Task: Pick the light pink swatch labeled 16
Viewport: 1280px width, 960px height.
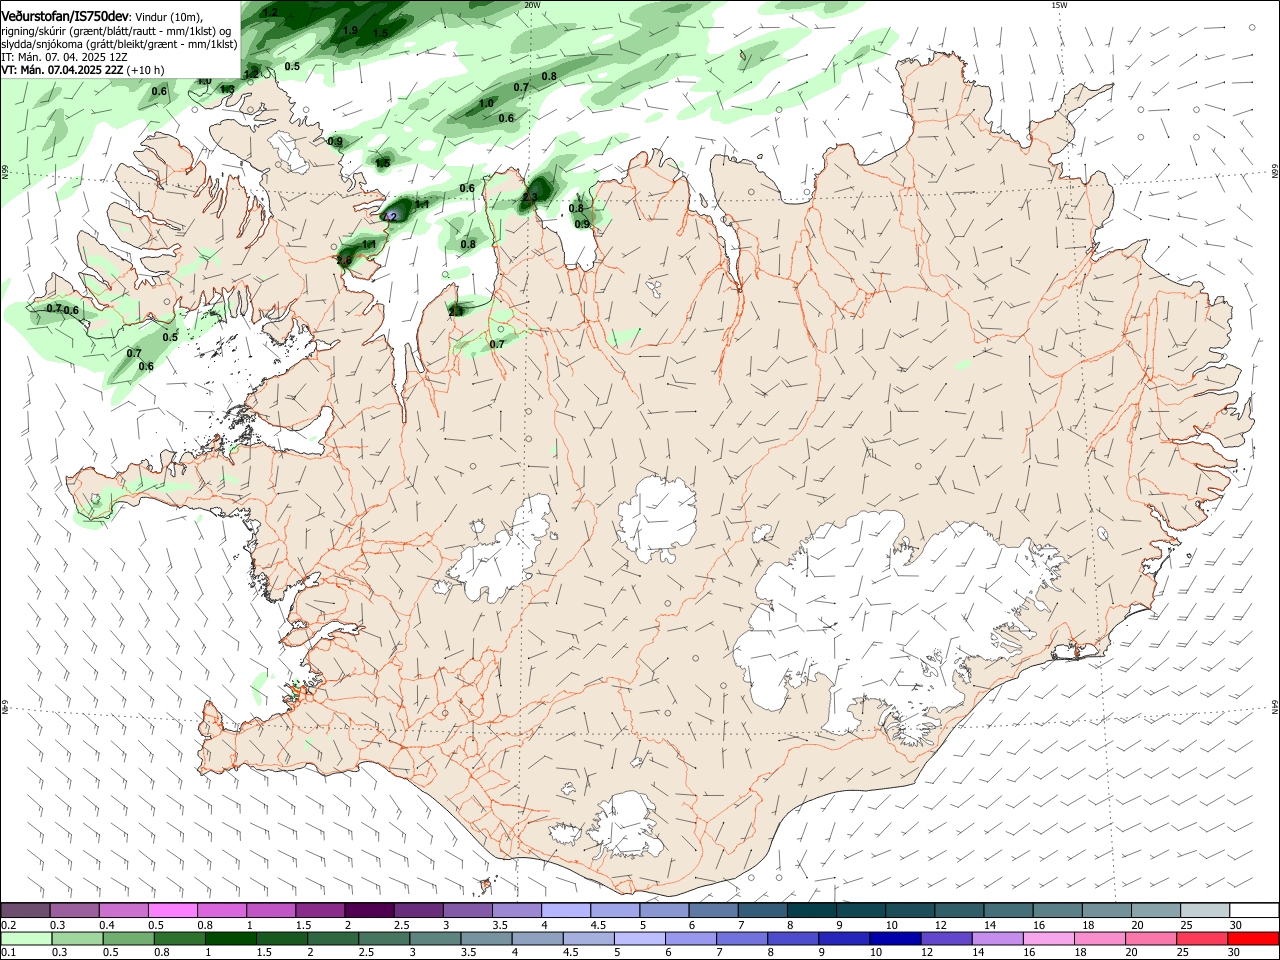Action: [x=1047, y=938]
